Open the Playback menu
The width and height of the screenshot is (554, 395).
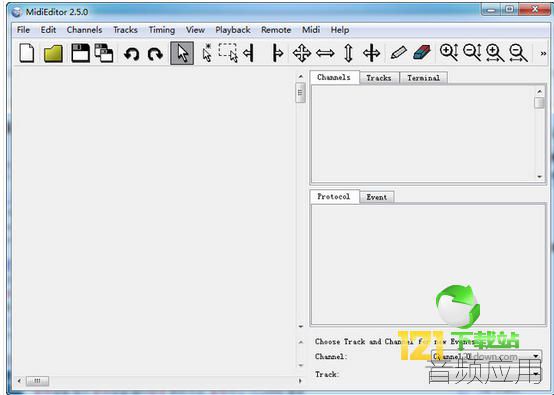[x=233, y=30]
